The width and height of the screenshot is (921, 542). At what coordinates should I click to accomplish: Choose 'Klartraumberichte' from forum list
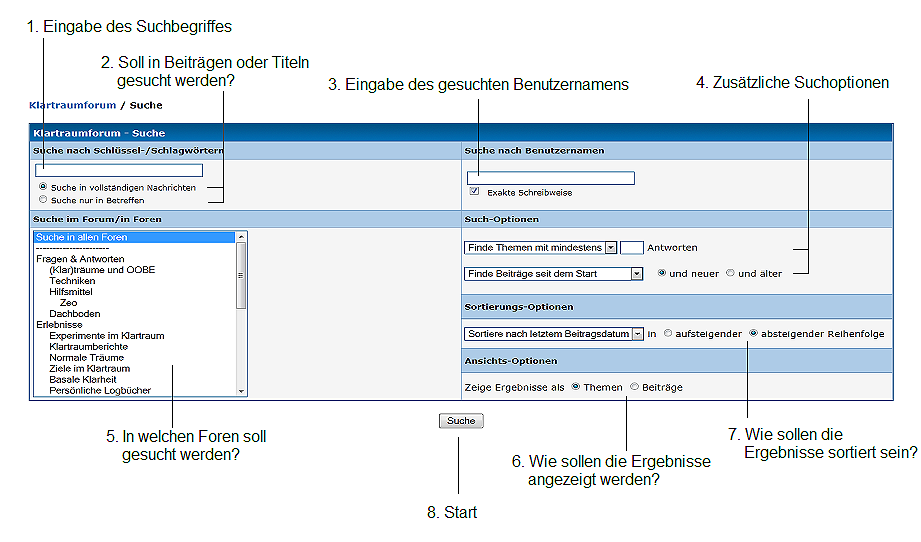[x=86, y=346]
